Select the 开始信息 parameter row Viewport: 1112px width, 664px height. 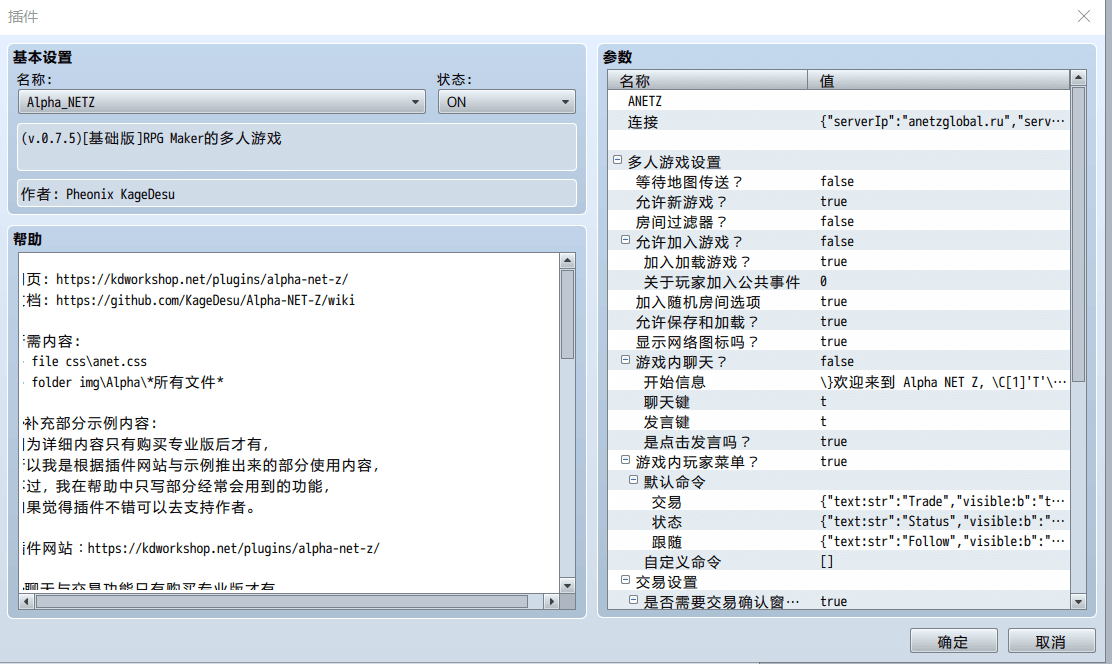(x=839, y=382)
